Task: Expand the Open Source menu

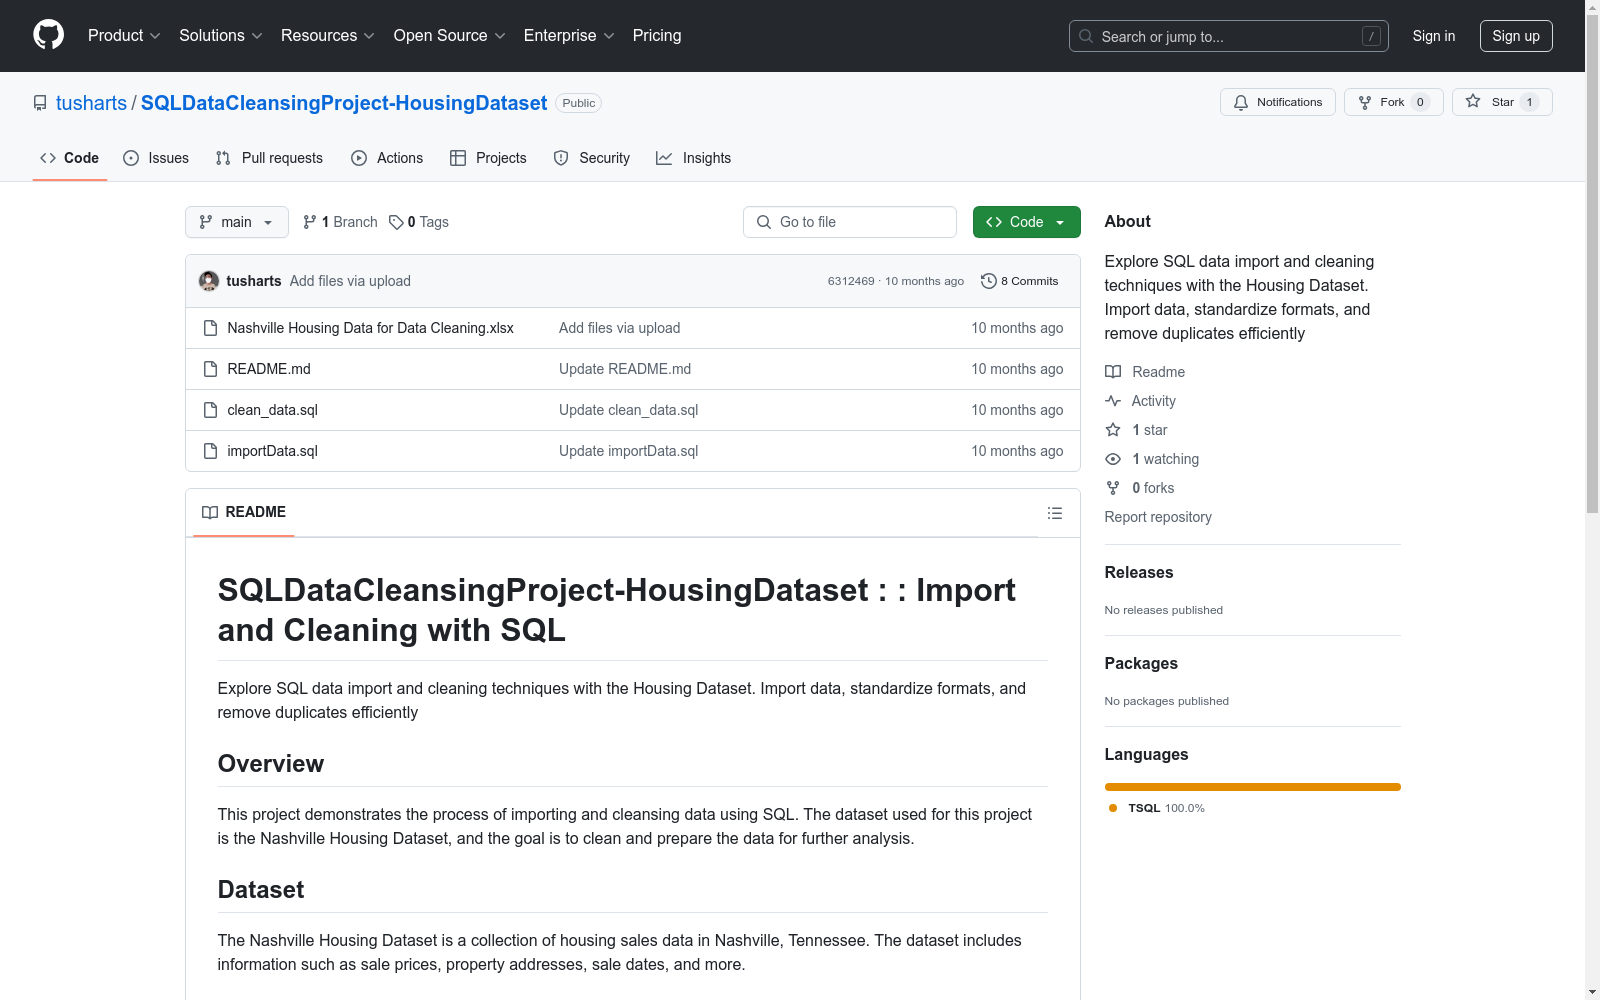Action: point(450,36)
